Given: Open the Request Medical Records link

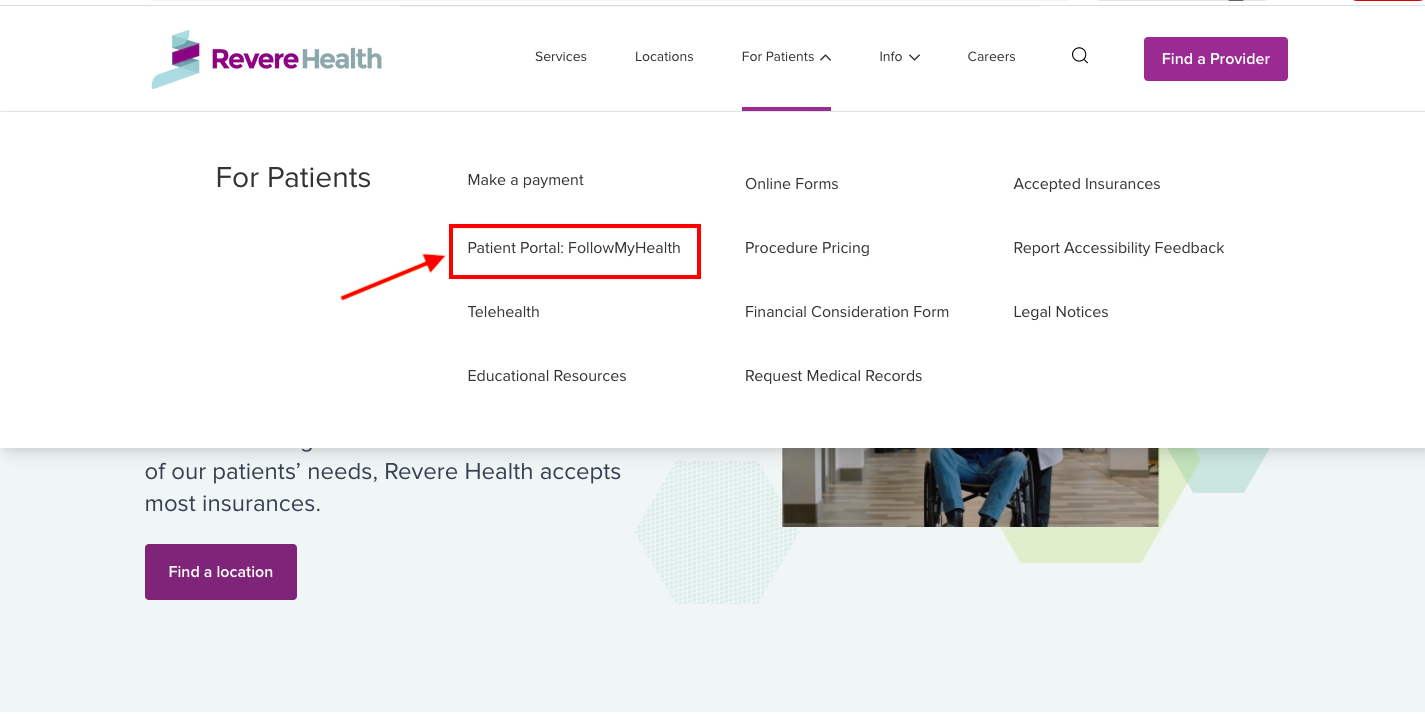Looking at the screenshot, I should point(834,375).
